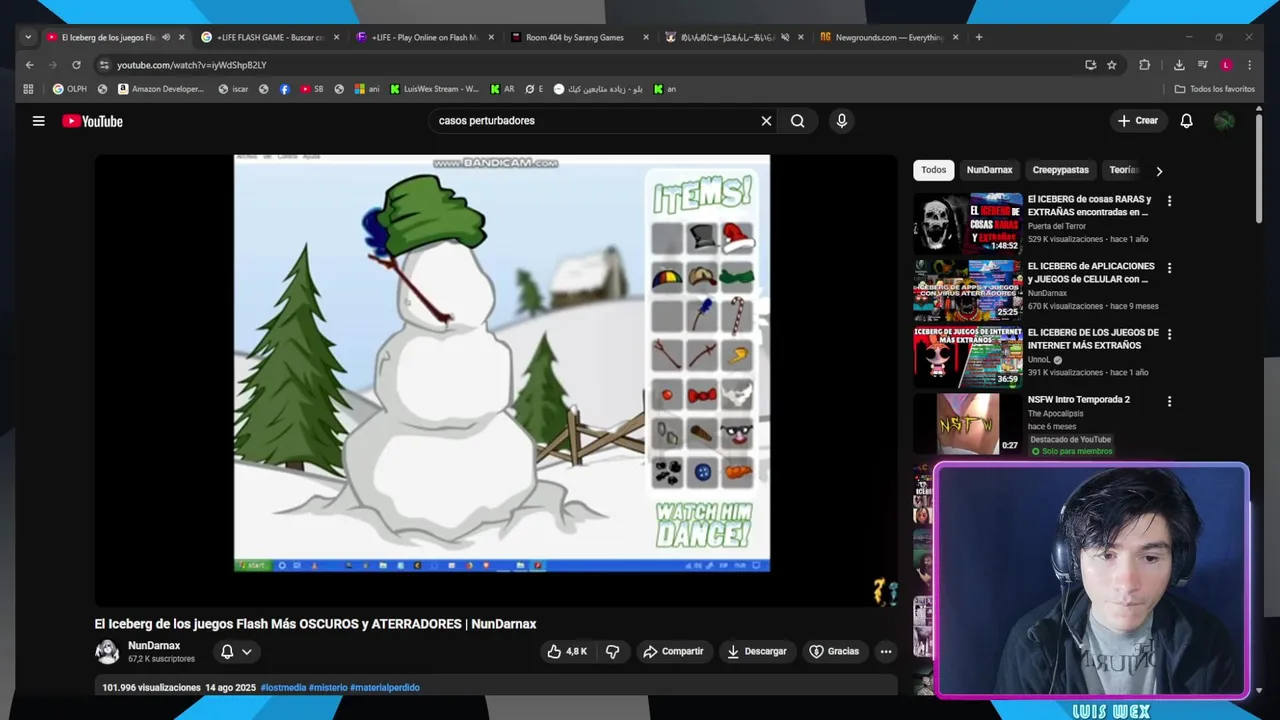Click Watch Him Dance in game video
1280x720 pixels.
703,524
